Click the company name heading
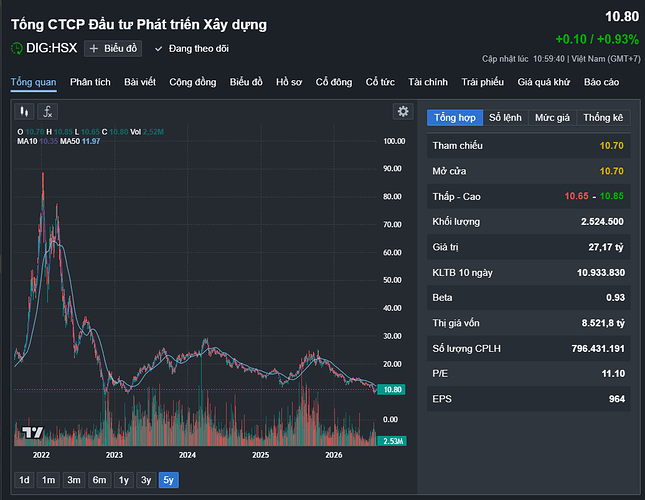The height and width of the screenshot is (500, 645). point(139,25)
